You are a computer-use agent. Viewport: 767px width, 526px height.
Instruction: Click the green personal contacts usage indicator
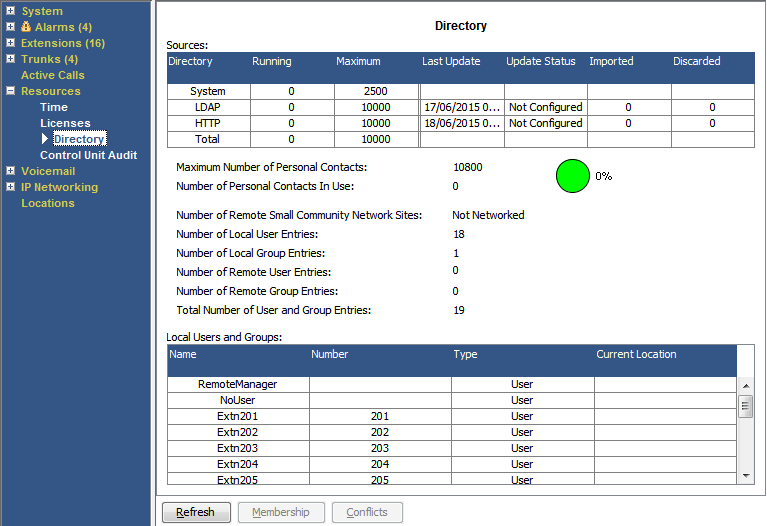(573, 176)
